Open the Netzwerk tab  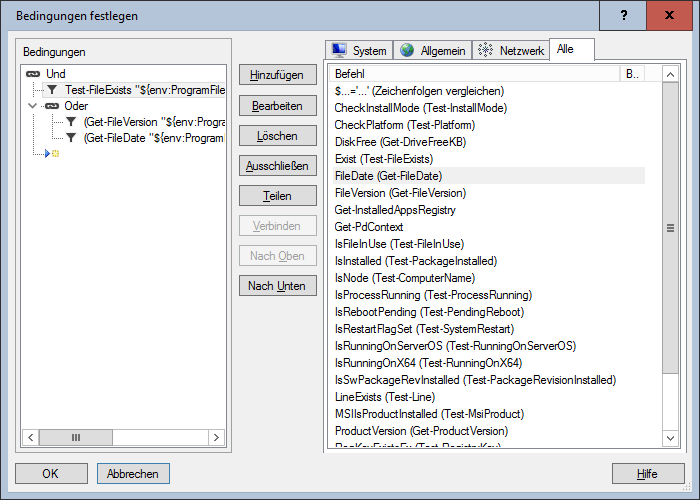point(510,50)
